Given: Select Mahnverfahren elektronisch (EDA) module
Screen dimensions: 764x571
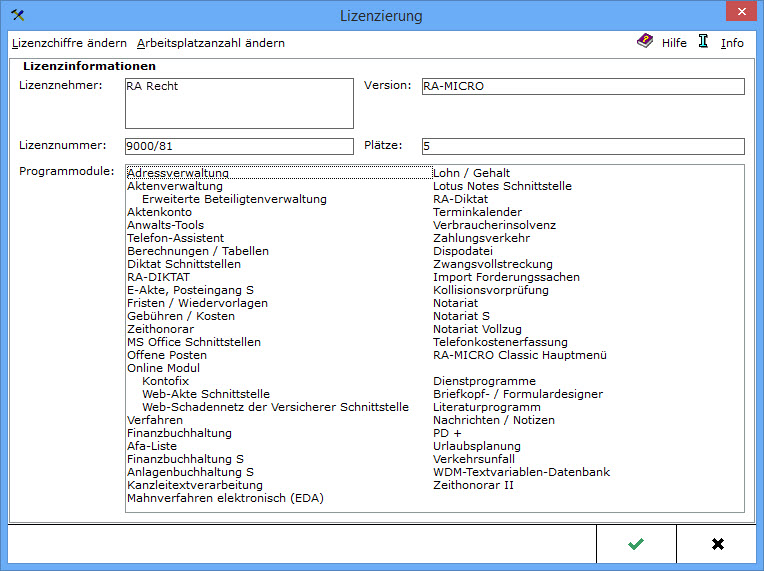Looking at the screenshot, I should pos(226,498).
